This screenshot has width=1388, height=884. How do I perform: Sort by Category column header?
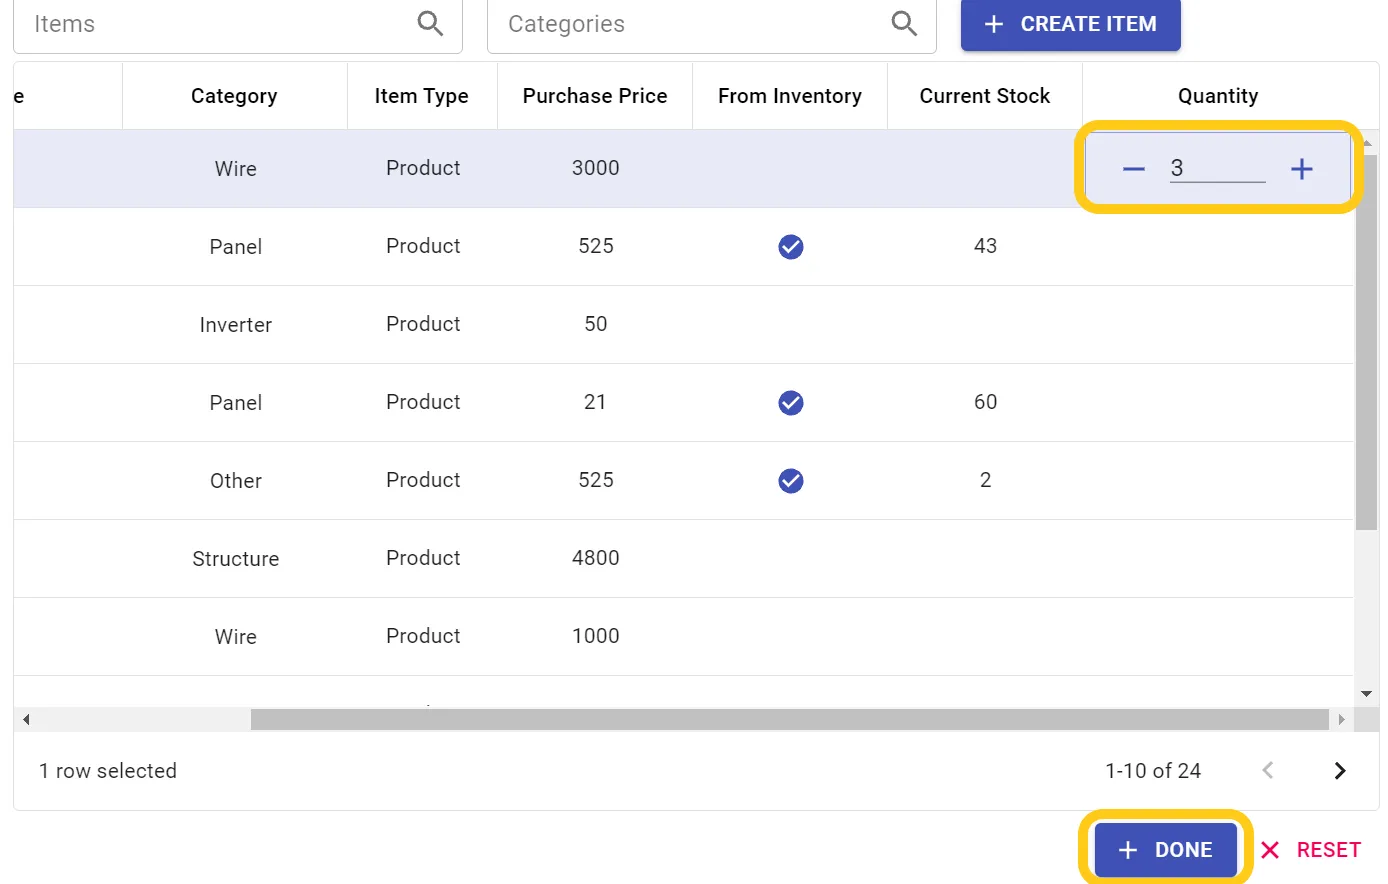234,96
